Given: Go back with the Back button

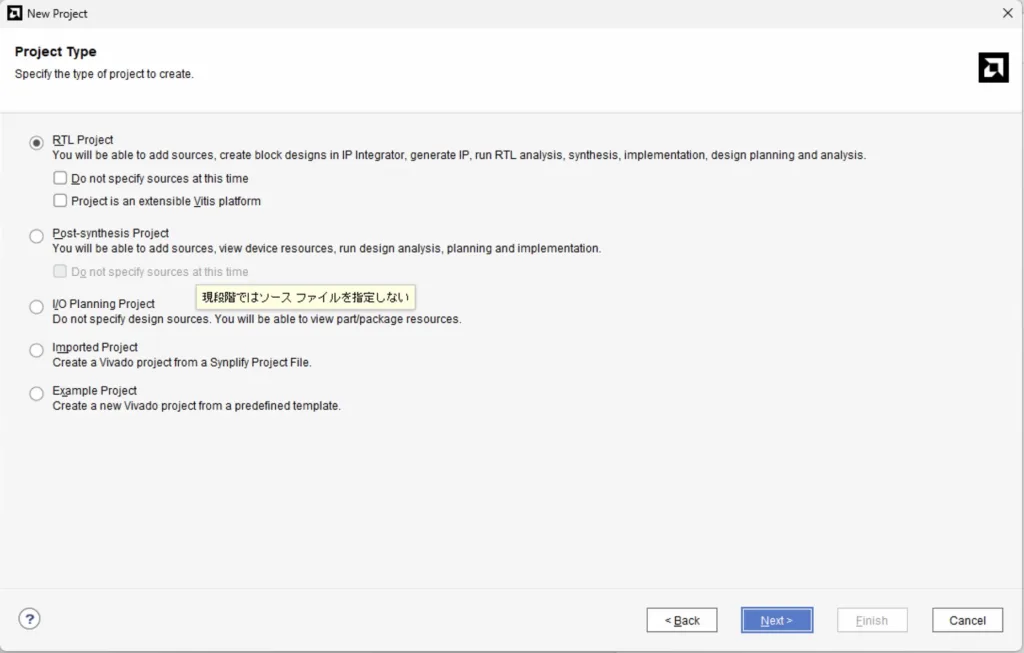Looking at the screenshot, I should [x=681, y=620].
